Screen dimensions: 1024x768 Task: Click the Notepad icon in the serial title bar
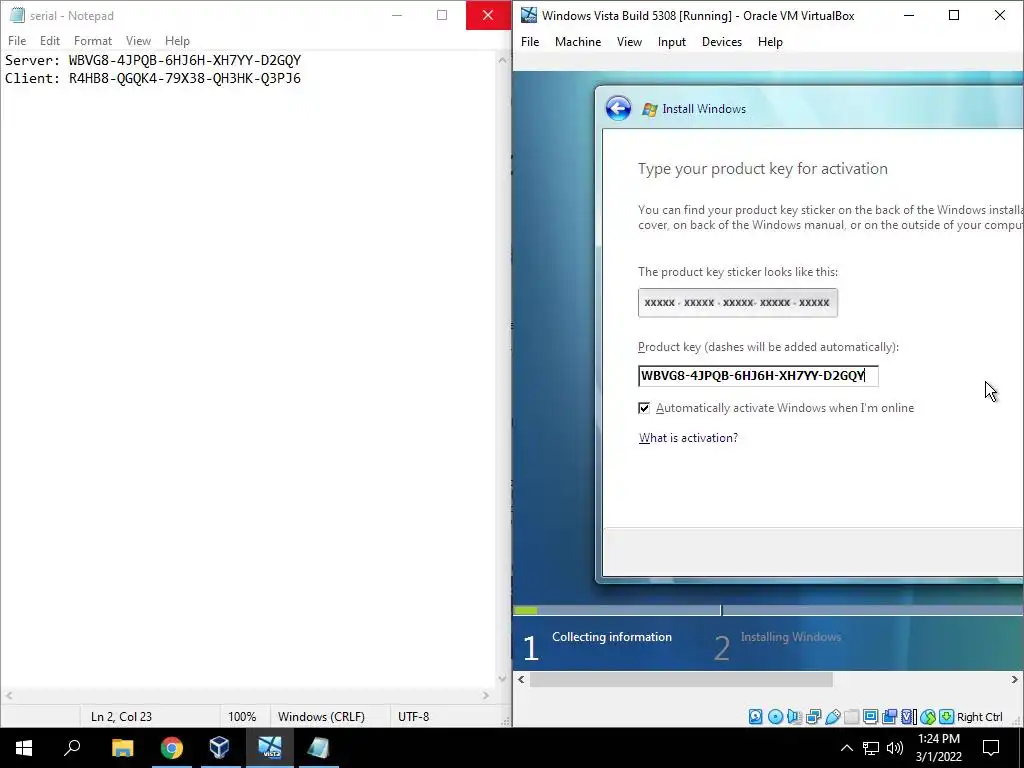pyautogui.click(x=18, y=15)
